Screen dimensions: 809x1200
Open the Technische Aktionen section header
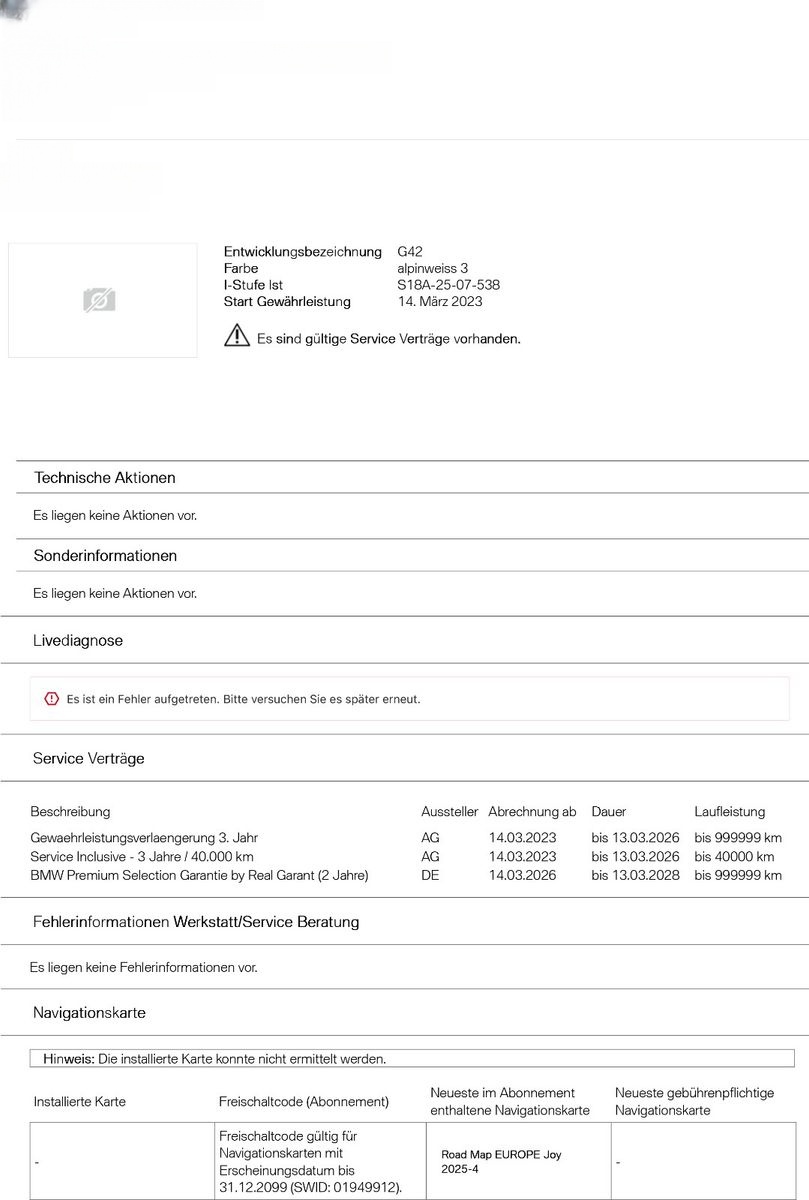pyautogui.click(x=105, y=478)
